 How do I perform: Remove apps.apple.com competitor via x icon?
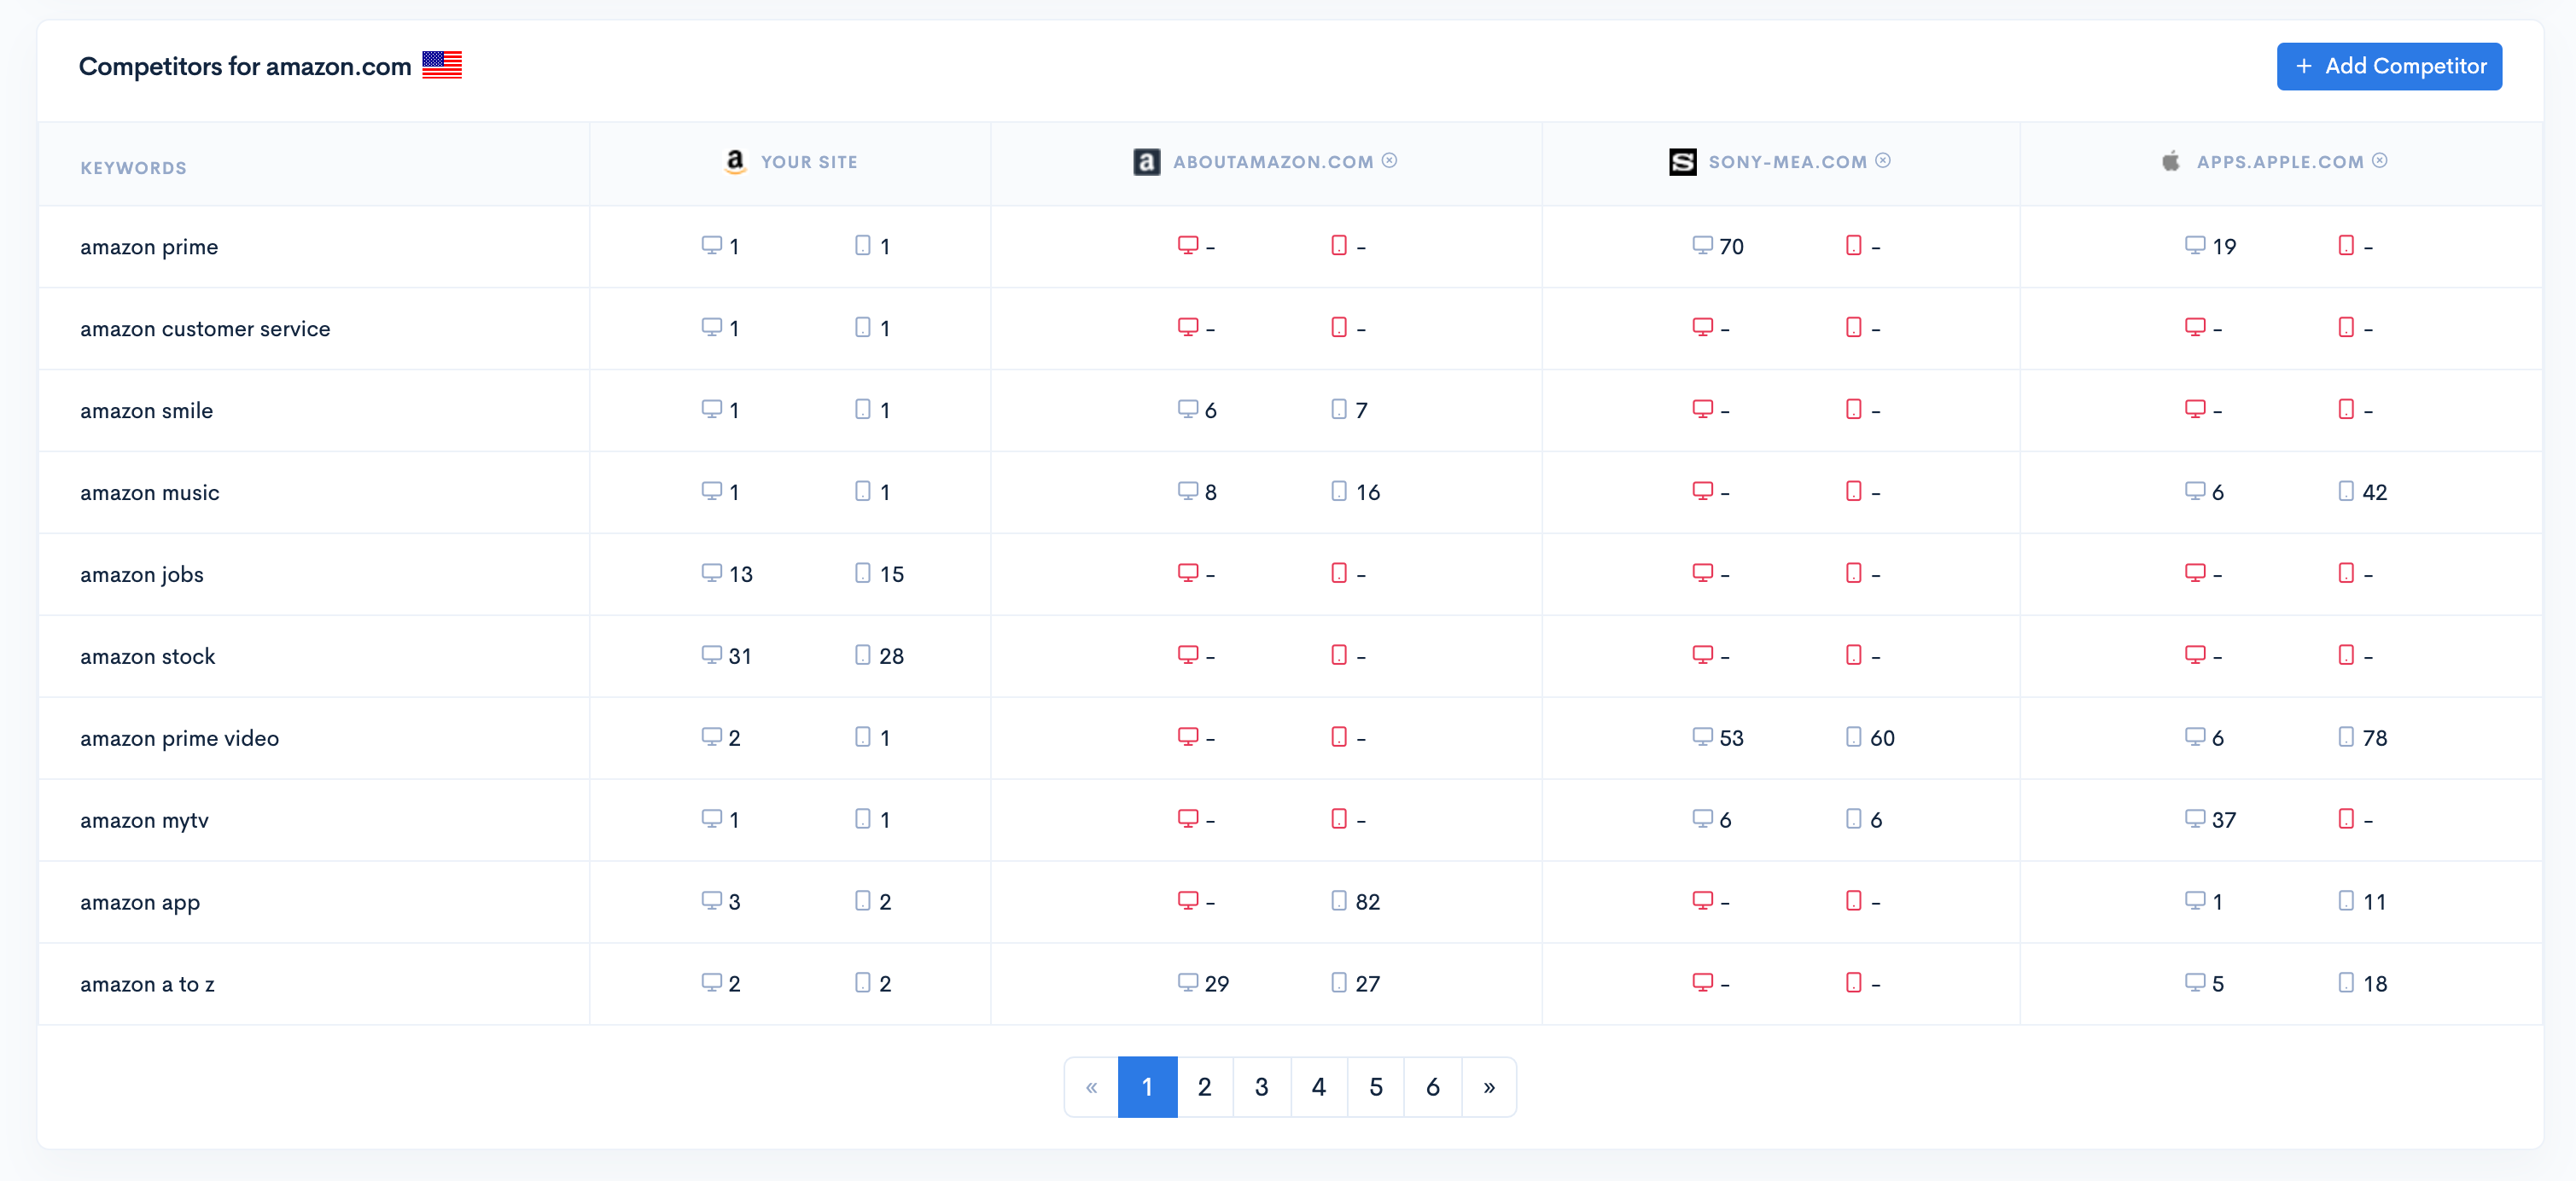pos(2379,161)
